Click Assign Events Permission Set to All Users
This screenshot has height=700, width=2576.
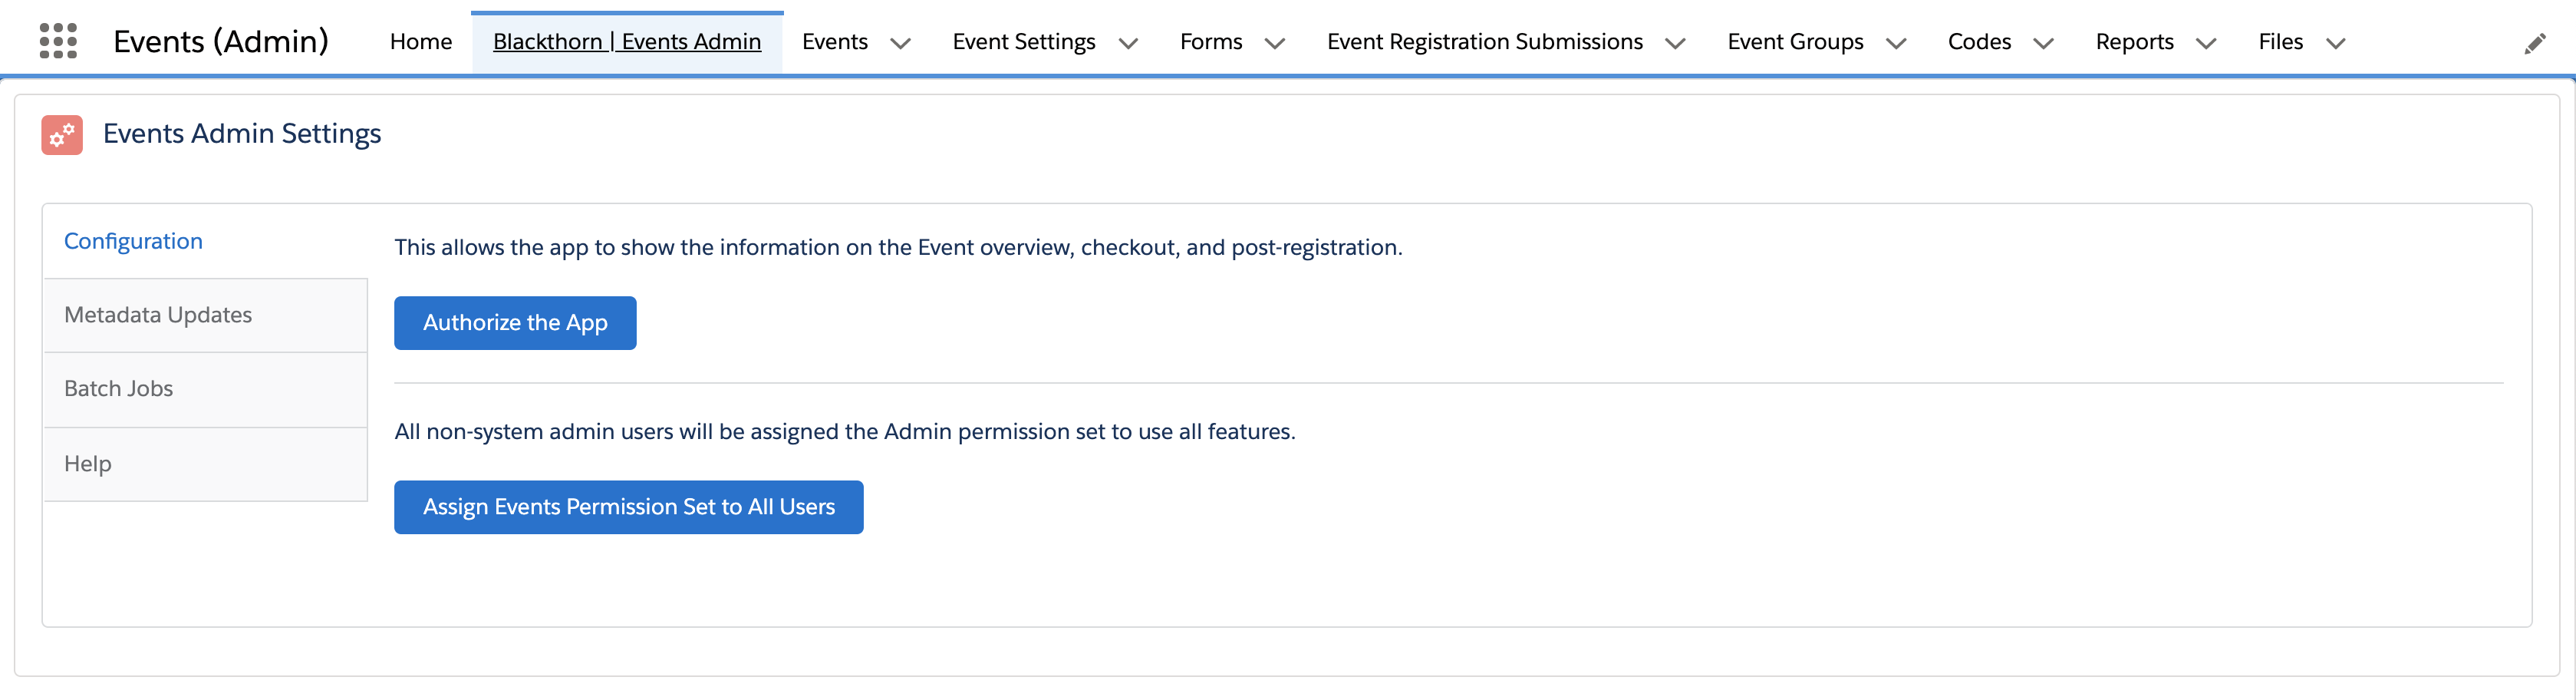click(x=628, y=507)
